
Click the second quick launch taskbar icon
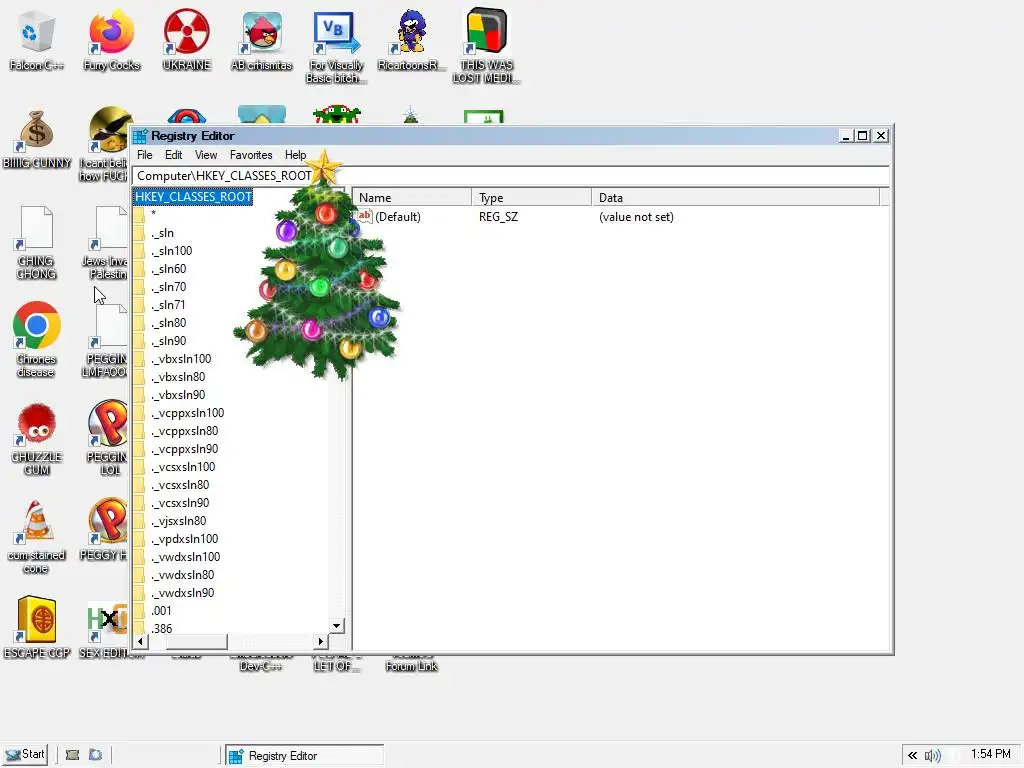pyautogui.click(x=95, y=755)
